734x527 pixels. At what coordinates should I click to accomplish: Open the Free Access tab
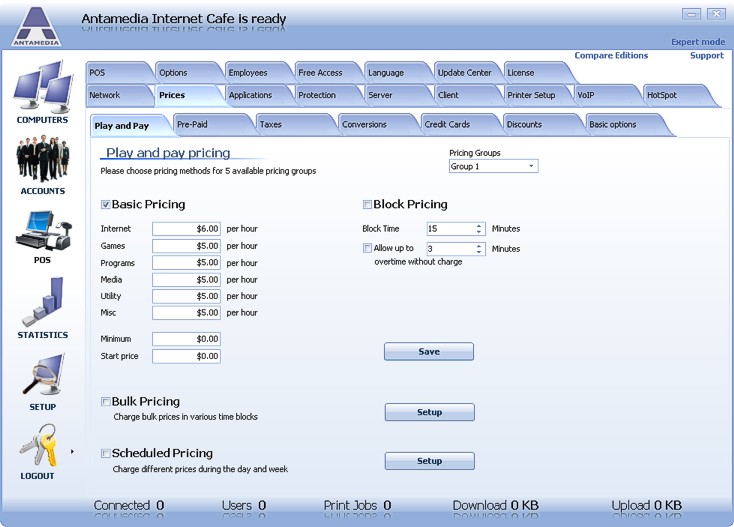tap(326, 73)
